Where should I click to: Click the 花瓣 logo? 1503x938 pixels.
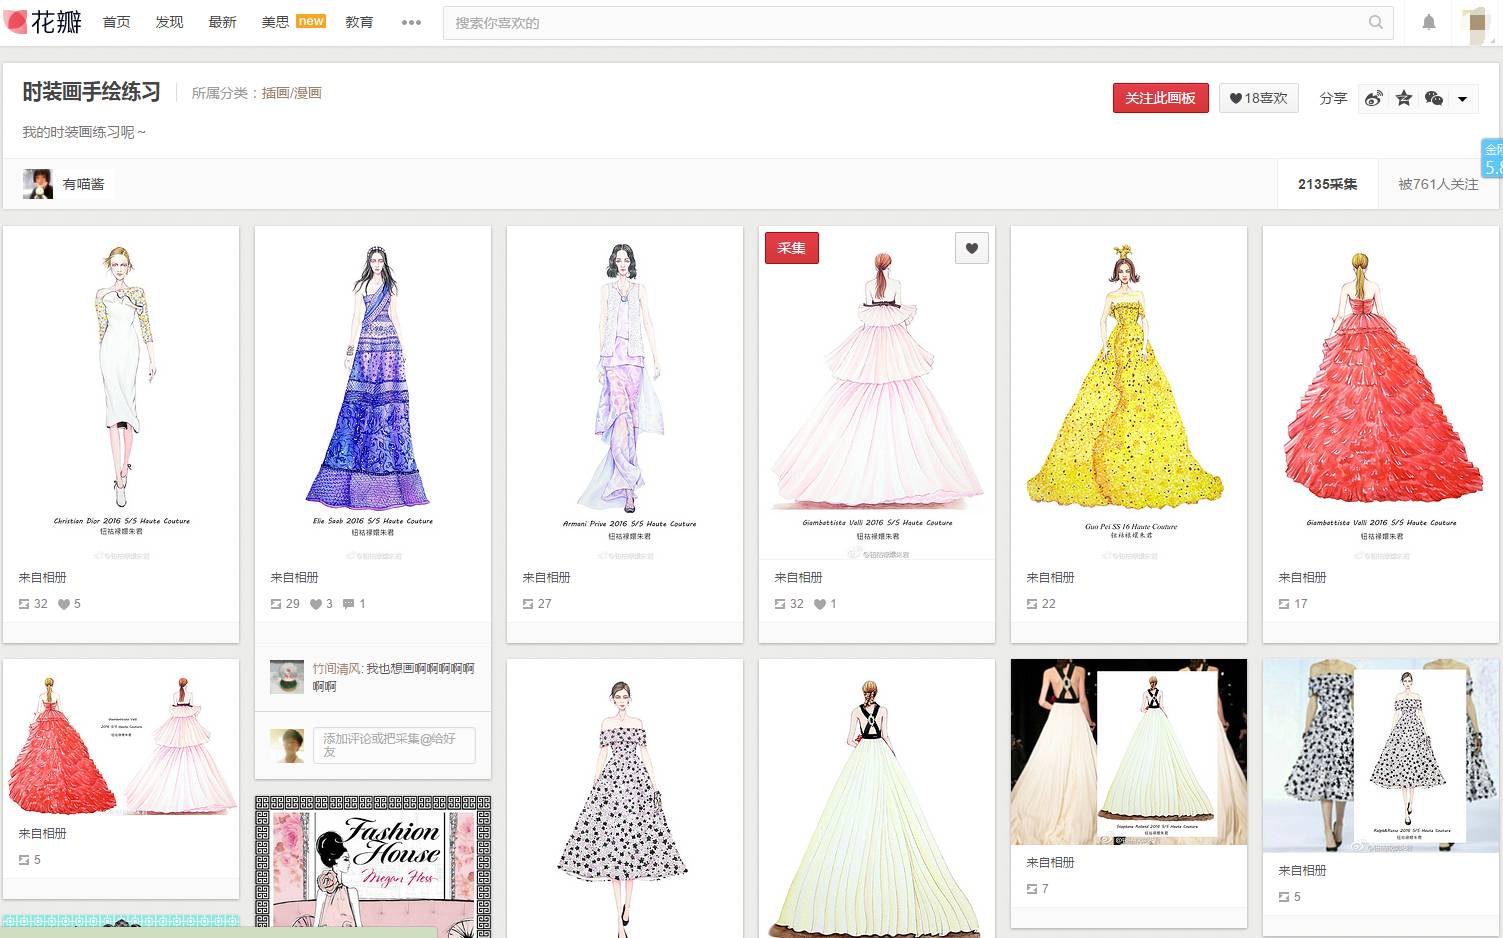click(43, 21)
